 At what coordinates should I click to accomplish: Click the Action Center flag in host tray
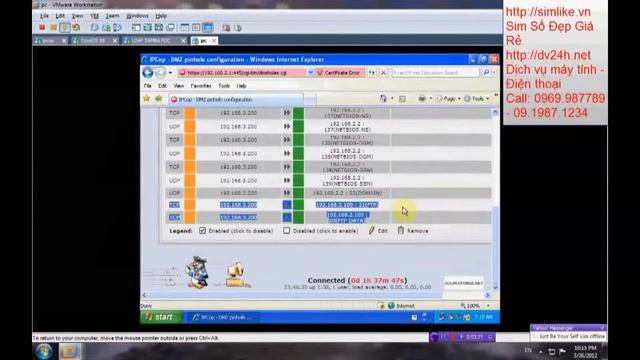562,351
